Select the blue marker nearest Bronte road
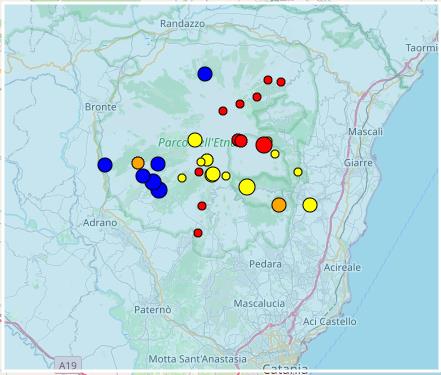The height and width of the screenshot is (375, 441). click(105, 165)
